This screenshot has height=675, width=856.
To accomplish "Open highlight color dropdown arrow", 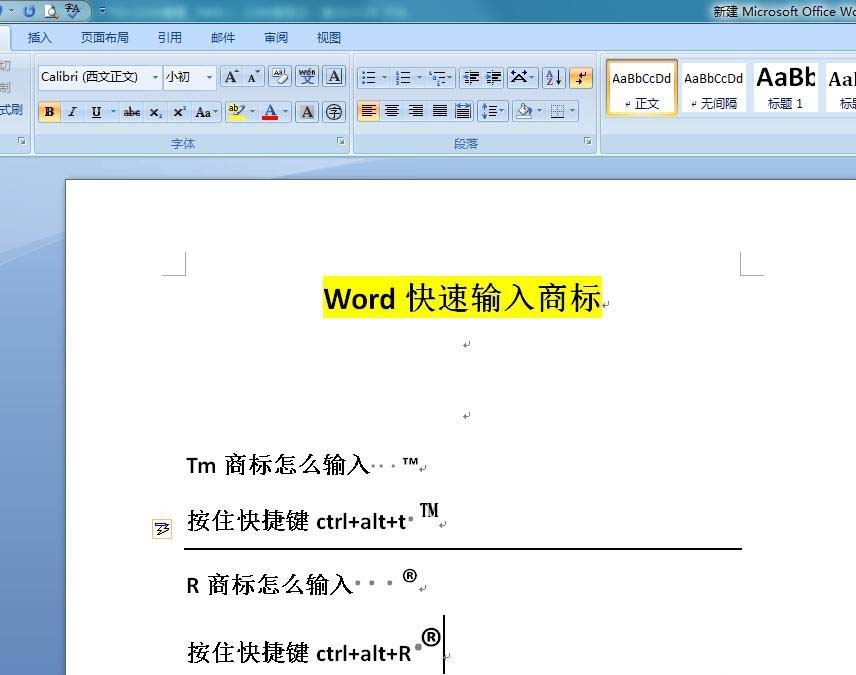I will 252,112.
